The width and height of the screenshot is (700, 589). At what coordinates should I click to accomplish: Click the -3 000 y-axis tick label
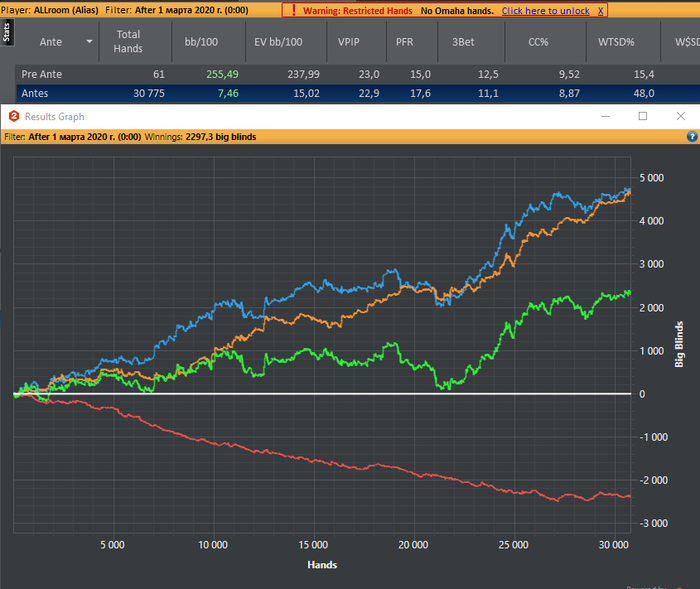click(x=654, y=523)
